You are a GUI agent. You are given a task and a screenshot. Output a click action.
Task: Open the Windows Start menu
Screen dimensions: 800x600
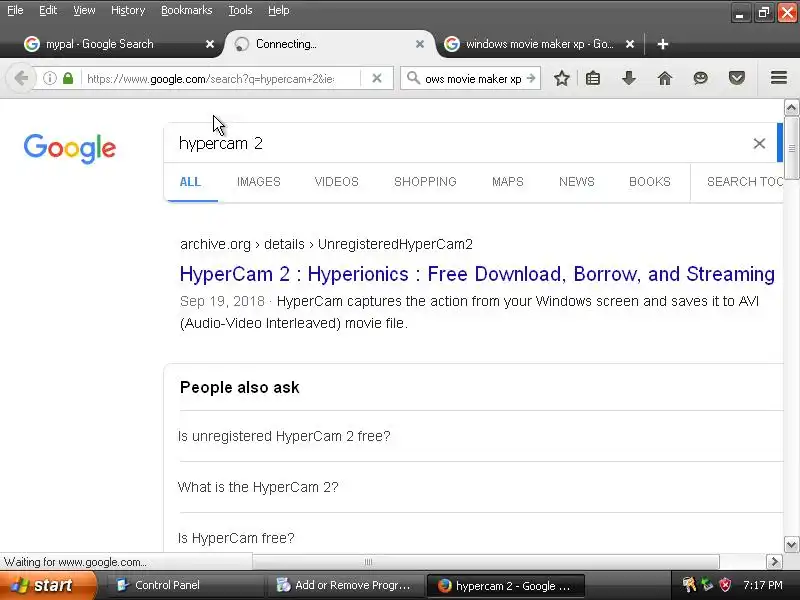click(x=47, y=585)
